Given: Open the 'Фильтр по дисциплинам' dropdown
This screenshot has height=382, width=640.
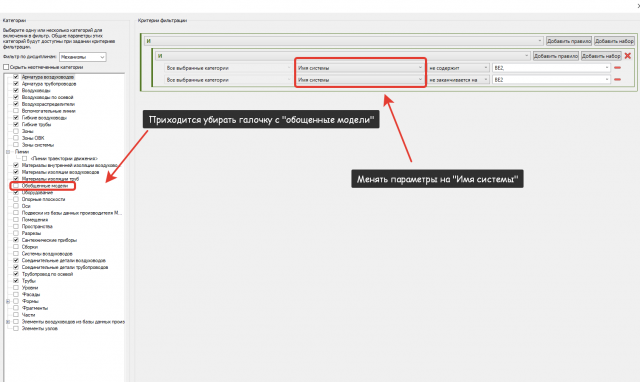Looking at the screenshot, I should [x=83, y=57].
